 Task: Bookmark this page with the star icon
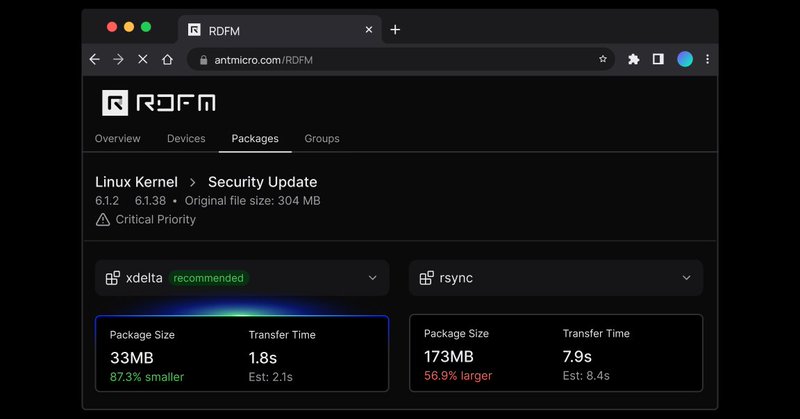click(603, 59)
